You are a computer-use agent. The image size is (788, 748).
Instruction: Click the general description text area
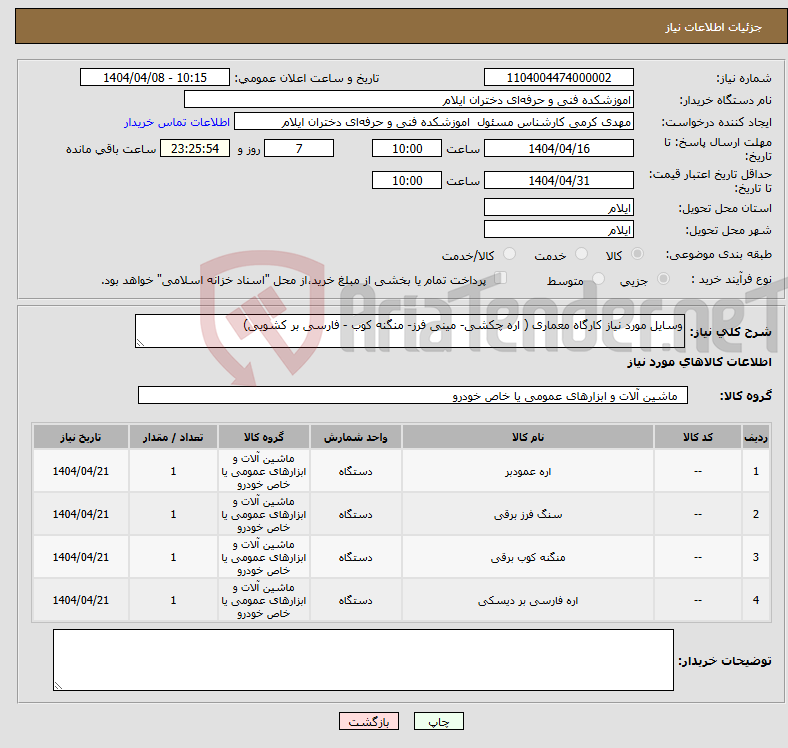tap(410, 331)
